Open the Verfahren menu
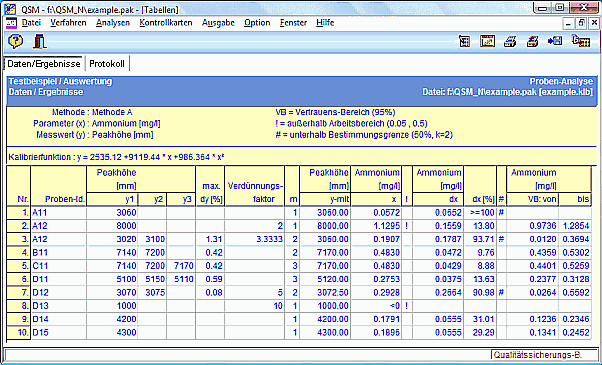This screenshot has width=602, height=365. tap(68, 23)
